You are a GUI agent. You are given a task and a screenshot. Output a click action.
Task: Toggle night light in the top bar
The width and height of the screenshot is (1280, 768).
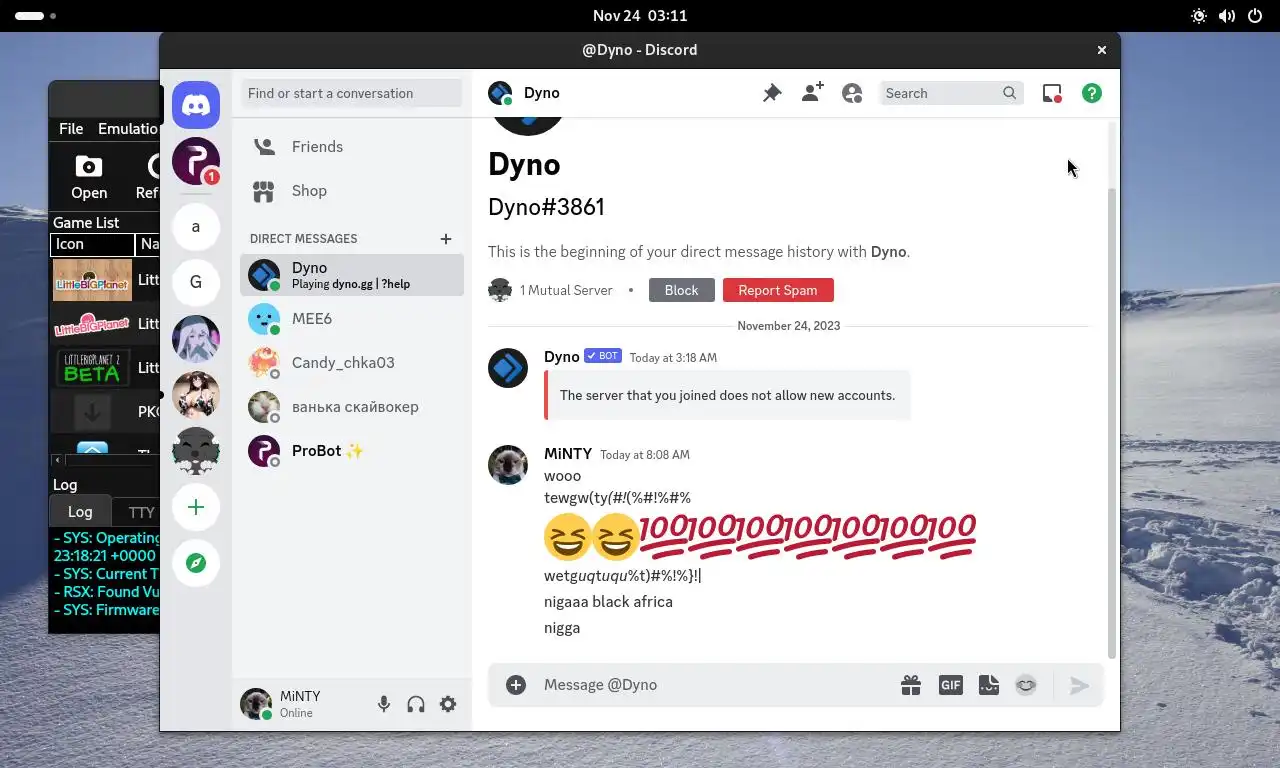1199,16
